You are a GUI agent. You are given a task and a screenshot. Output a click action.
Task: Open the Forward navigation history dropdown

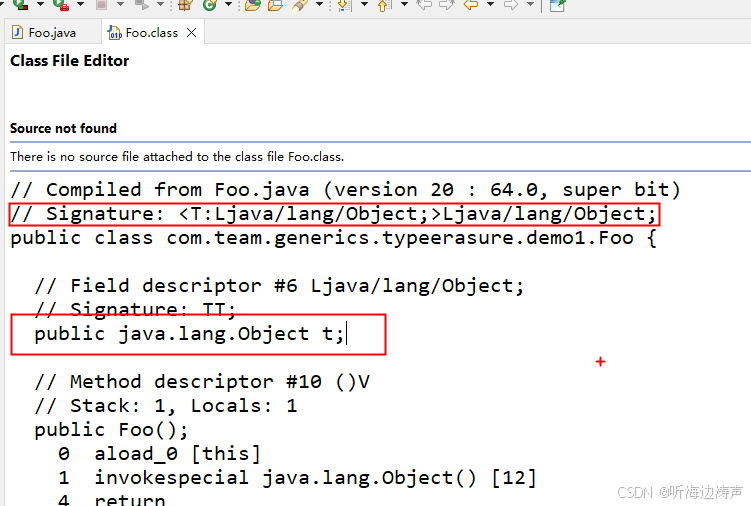point(530,5)
